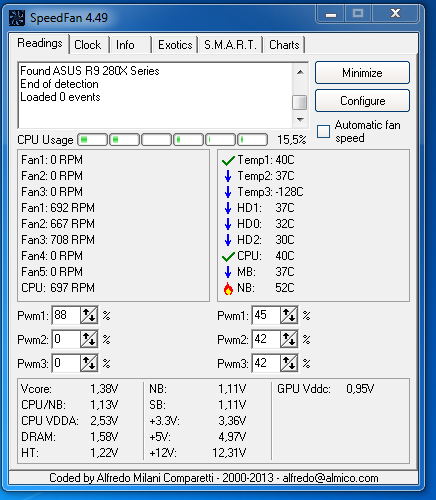Click the 'Fan3: 708 RPM' reading

[58, 240]
